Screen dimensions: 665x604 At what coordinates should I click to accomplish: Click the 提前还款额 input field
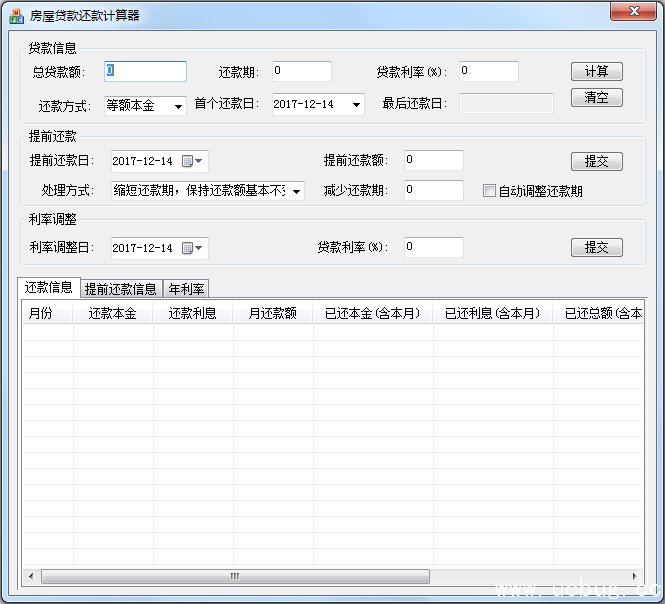pyautogui.click(x=434, y=160)
